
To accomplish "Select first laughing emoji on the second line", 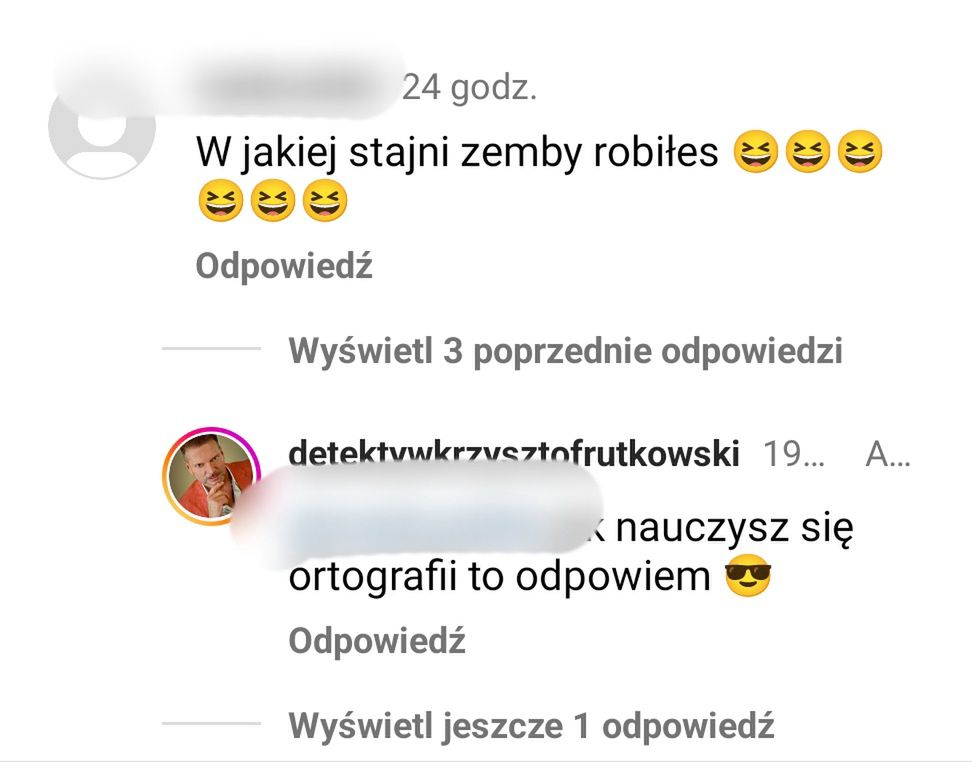I will 221,200.
